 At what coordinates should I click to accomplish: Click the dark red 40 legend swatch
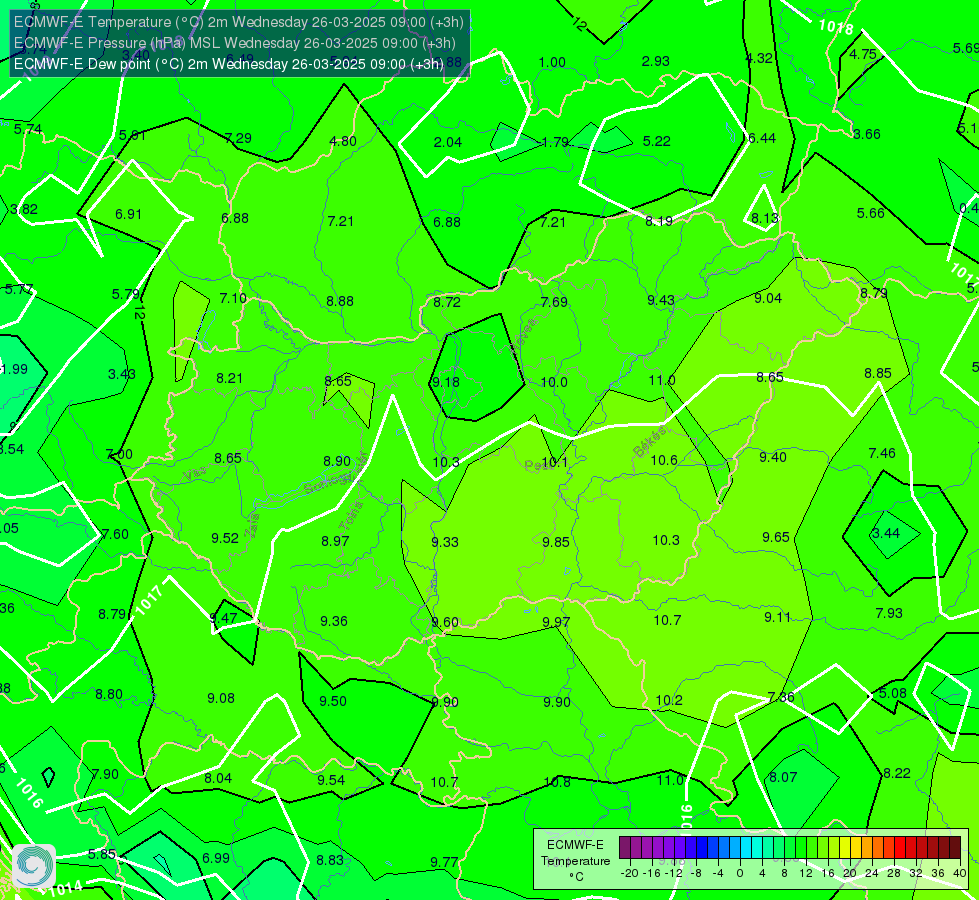point(955,848)
